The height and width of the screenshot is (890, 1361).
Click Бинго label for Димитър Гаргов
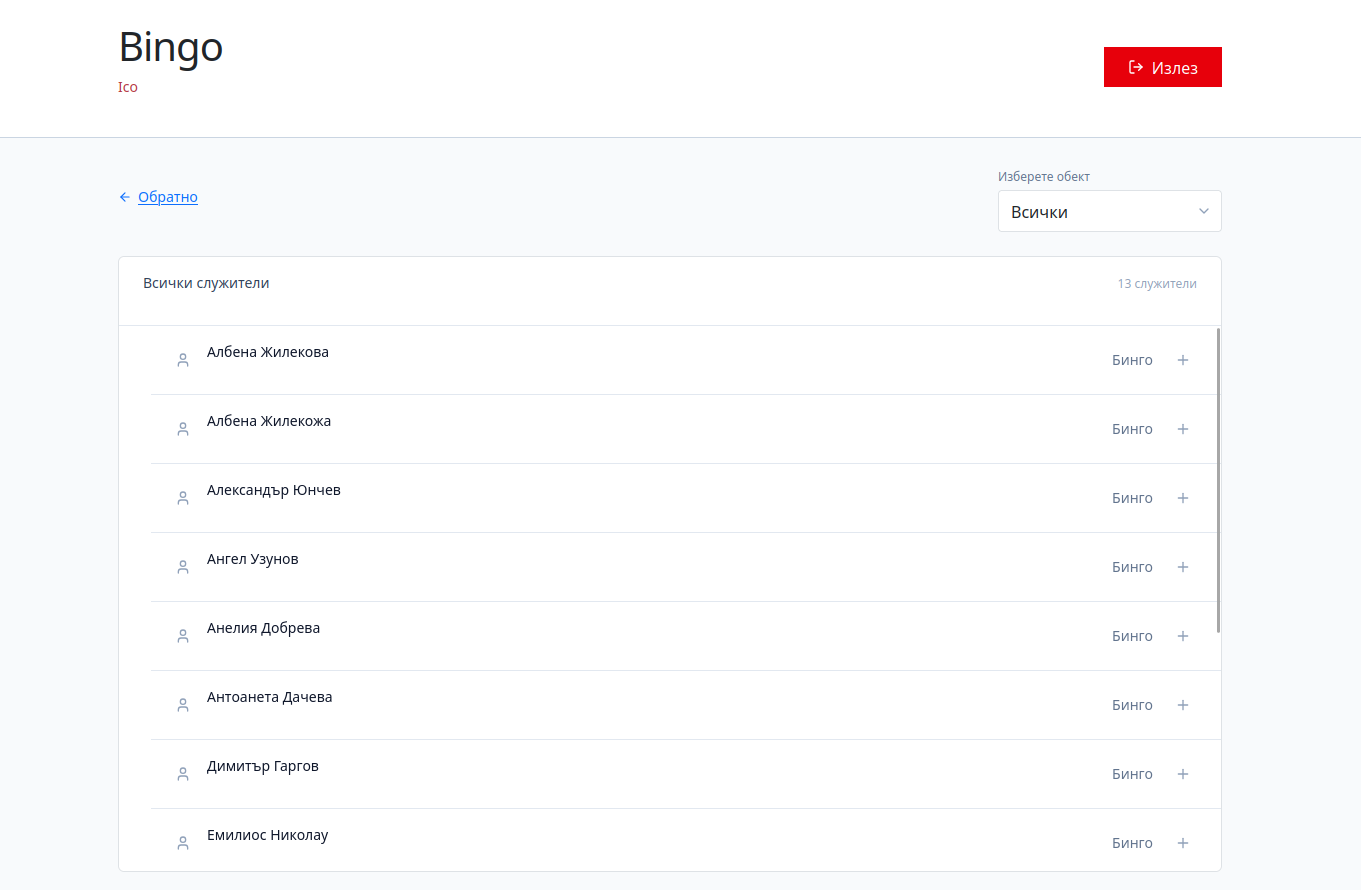click(1132, 774)
